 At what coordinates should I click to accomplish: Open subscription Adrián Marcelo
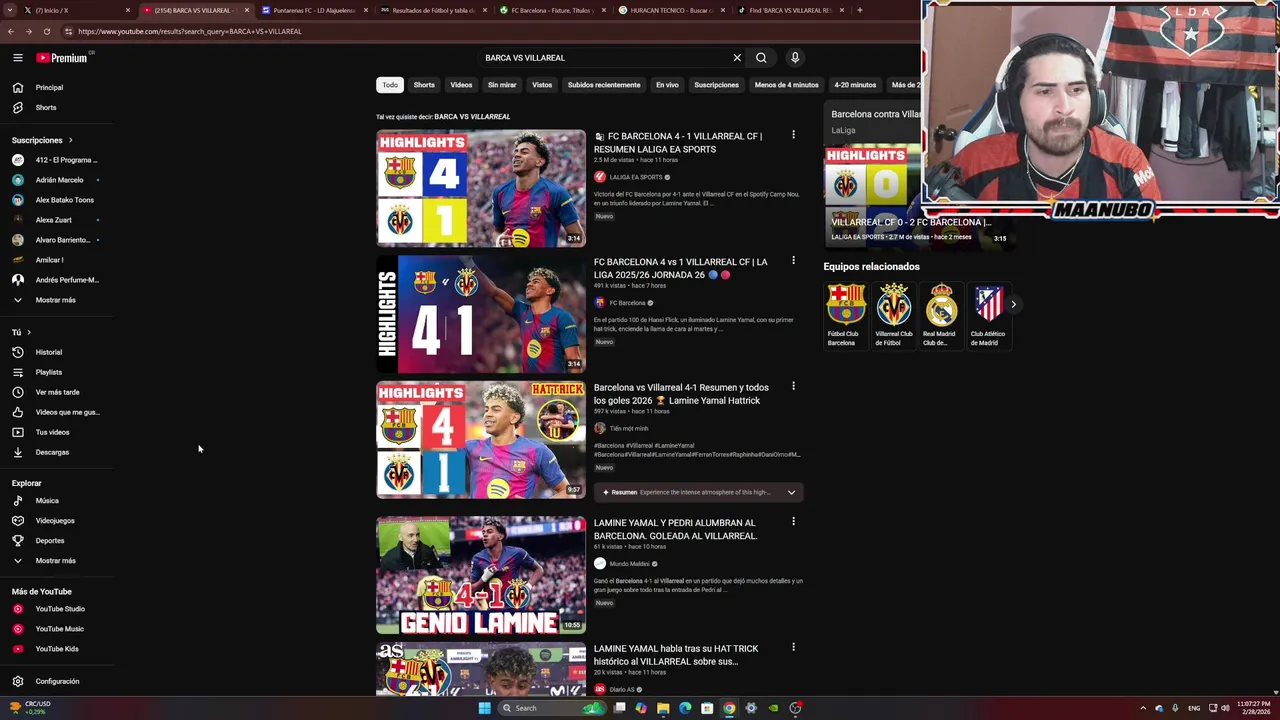[57, 180]
